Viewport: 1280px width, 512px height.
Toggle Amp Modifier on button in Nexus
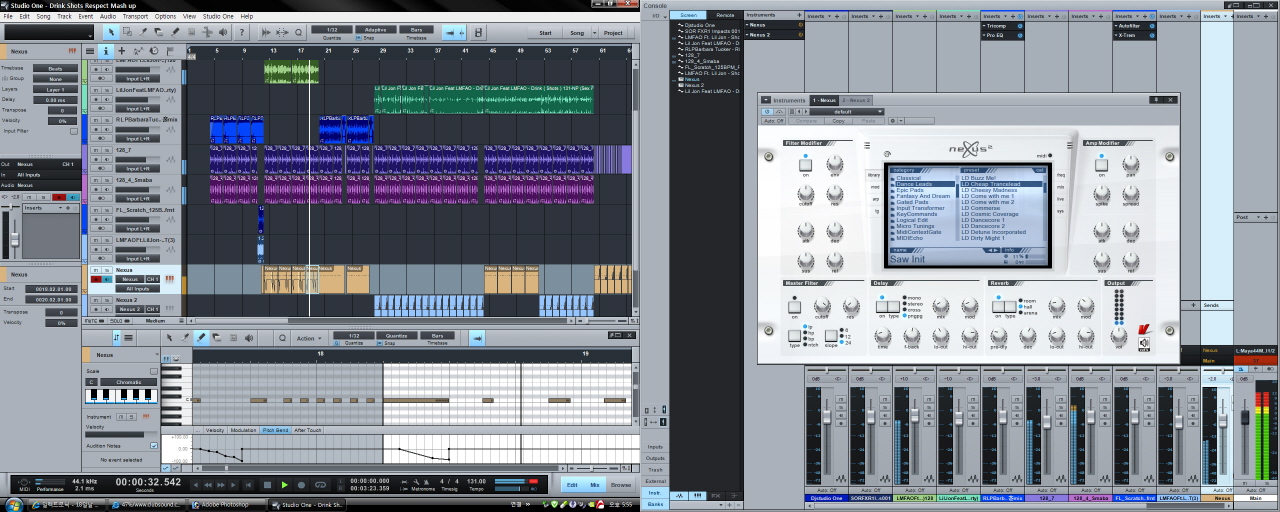[x=1101, y=165]
